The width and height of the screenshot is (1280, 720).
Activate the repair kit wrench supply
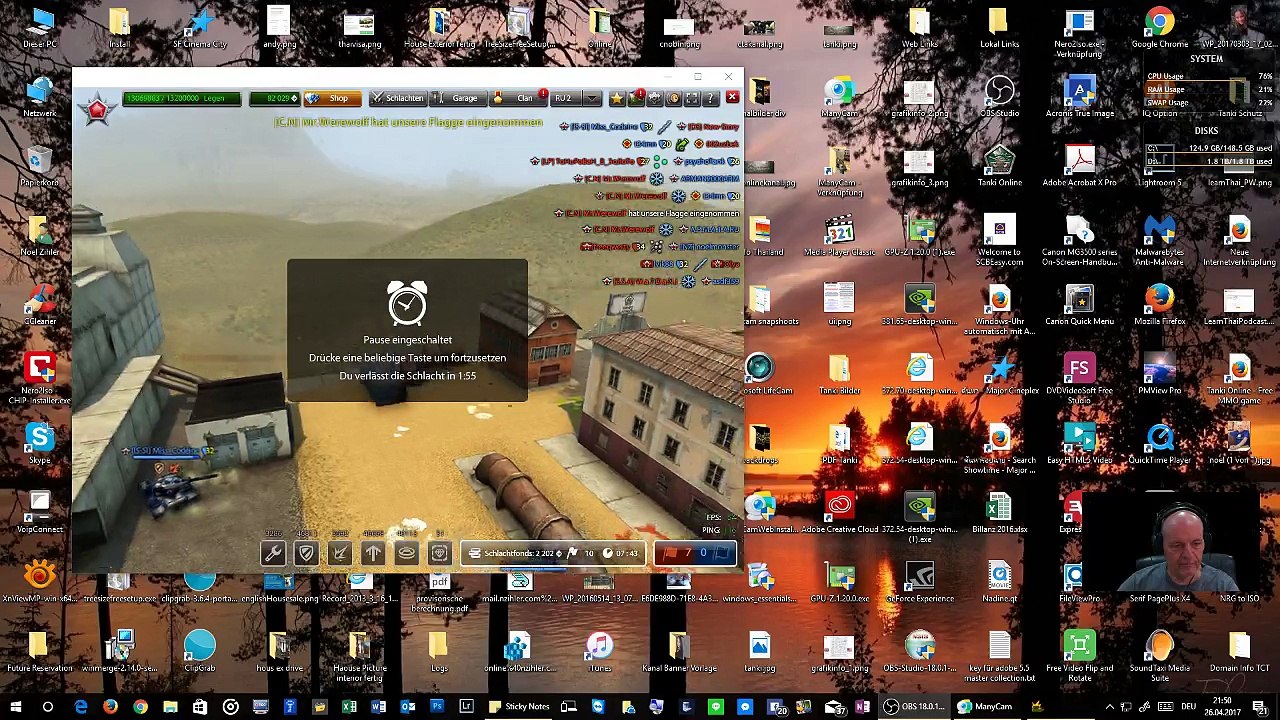coord(272,553)
